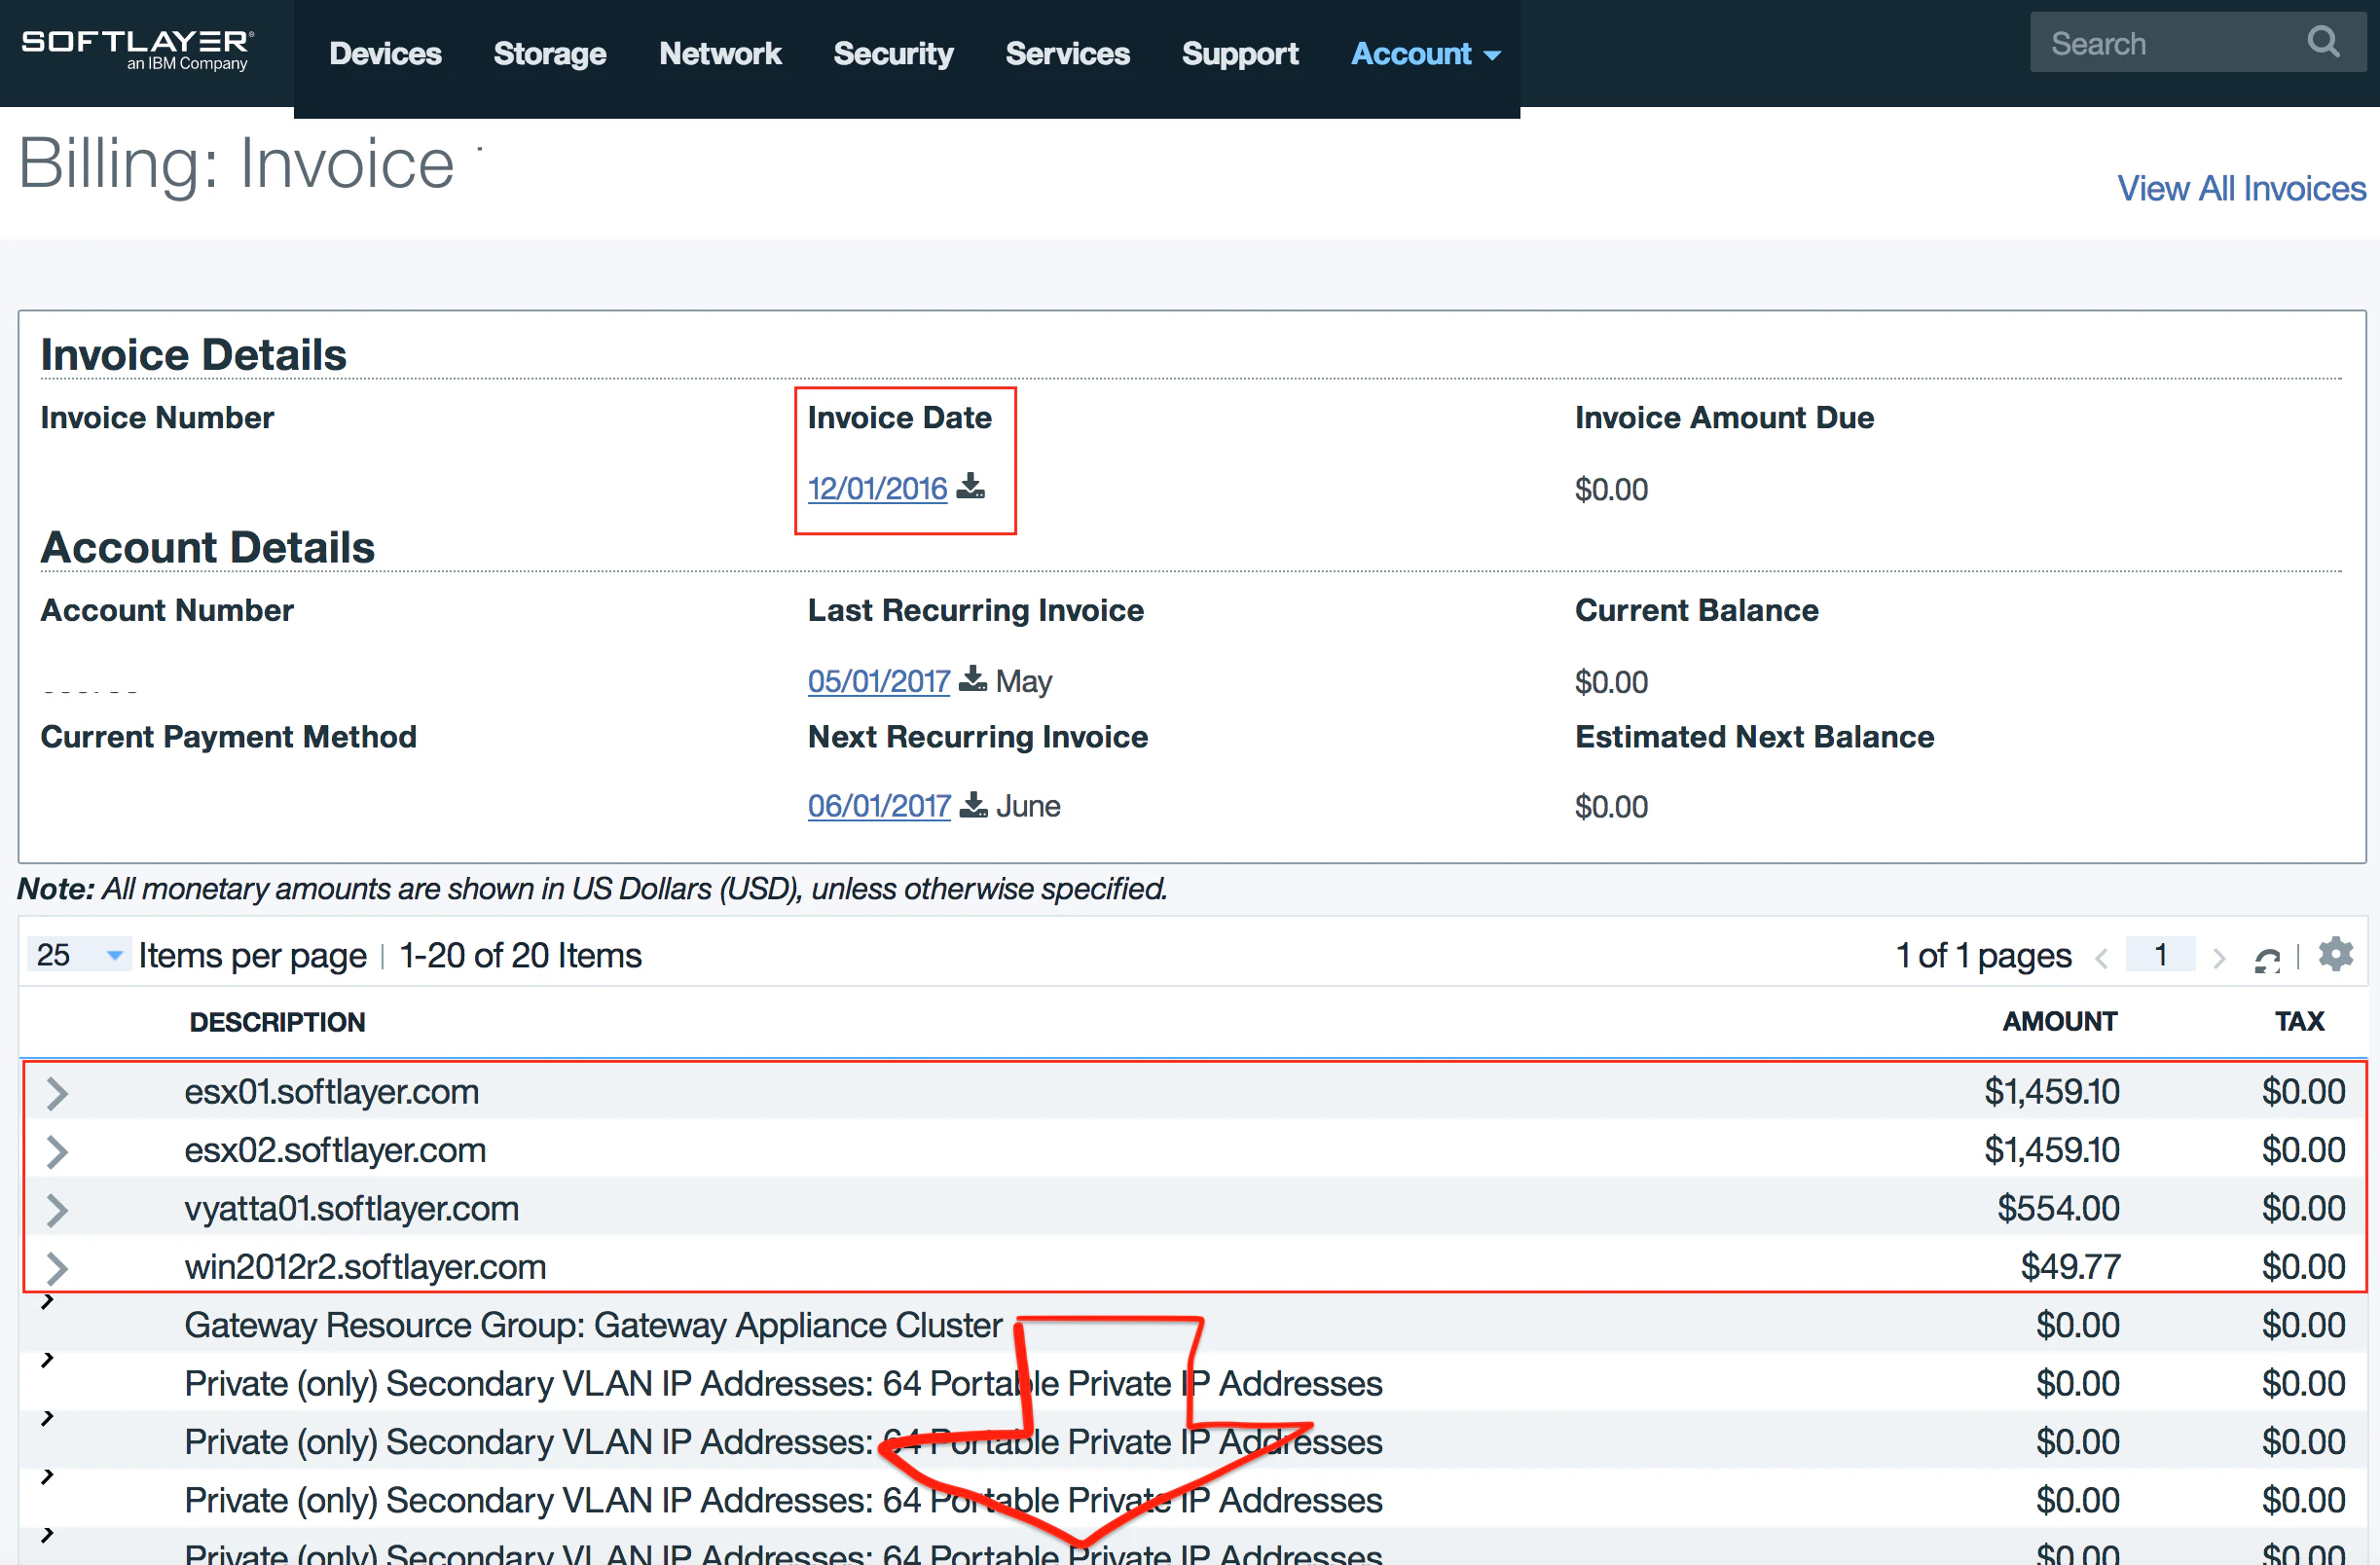Click download icon next to 06/01/2017
This screenshot has width=2380, height=1565.
[x=973, y=805]
